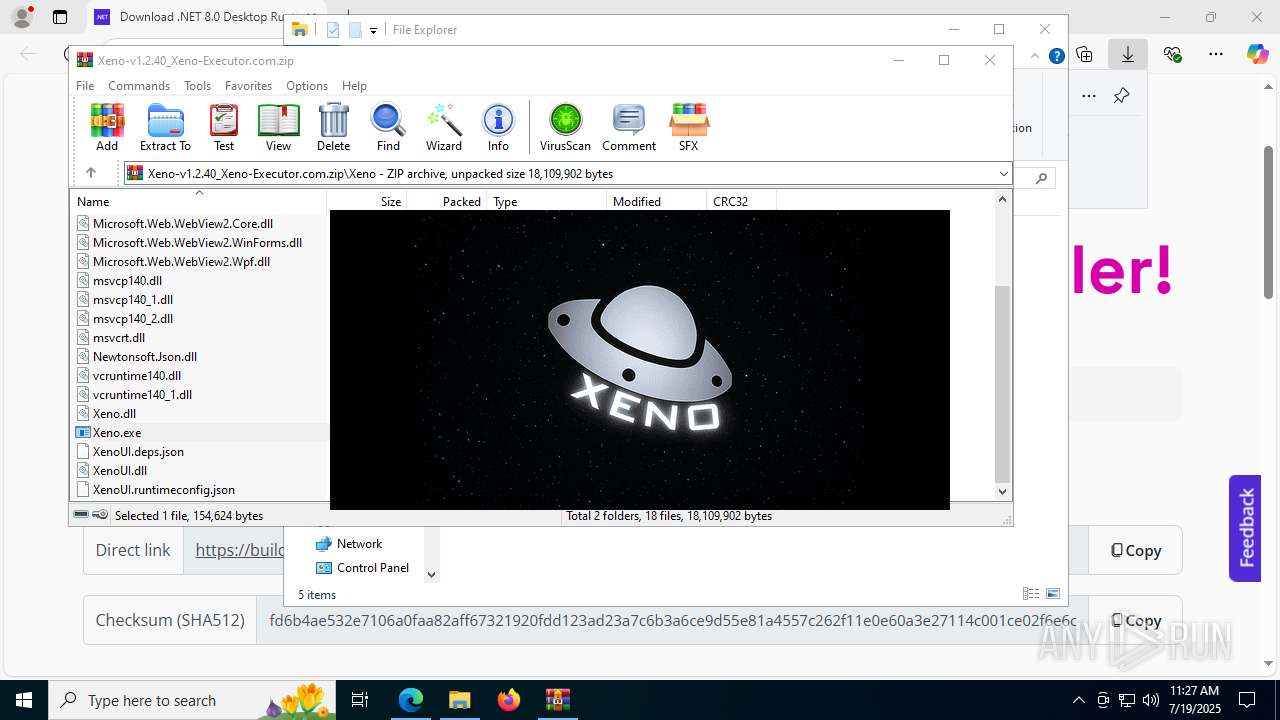The width and height of the screenshot is (1280, 720).
Task: Sort files by Size column header
Action: click(367, 201)
